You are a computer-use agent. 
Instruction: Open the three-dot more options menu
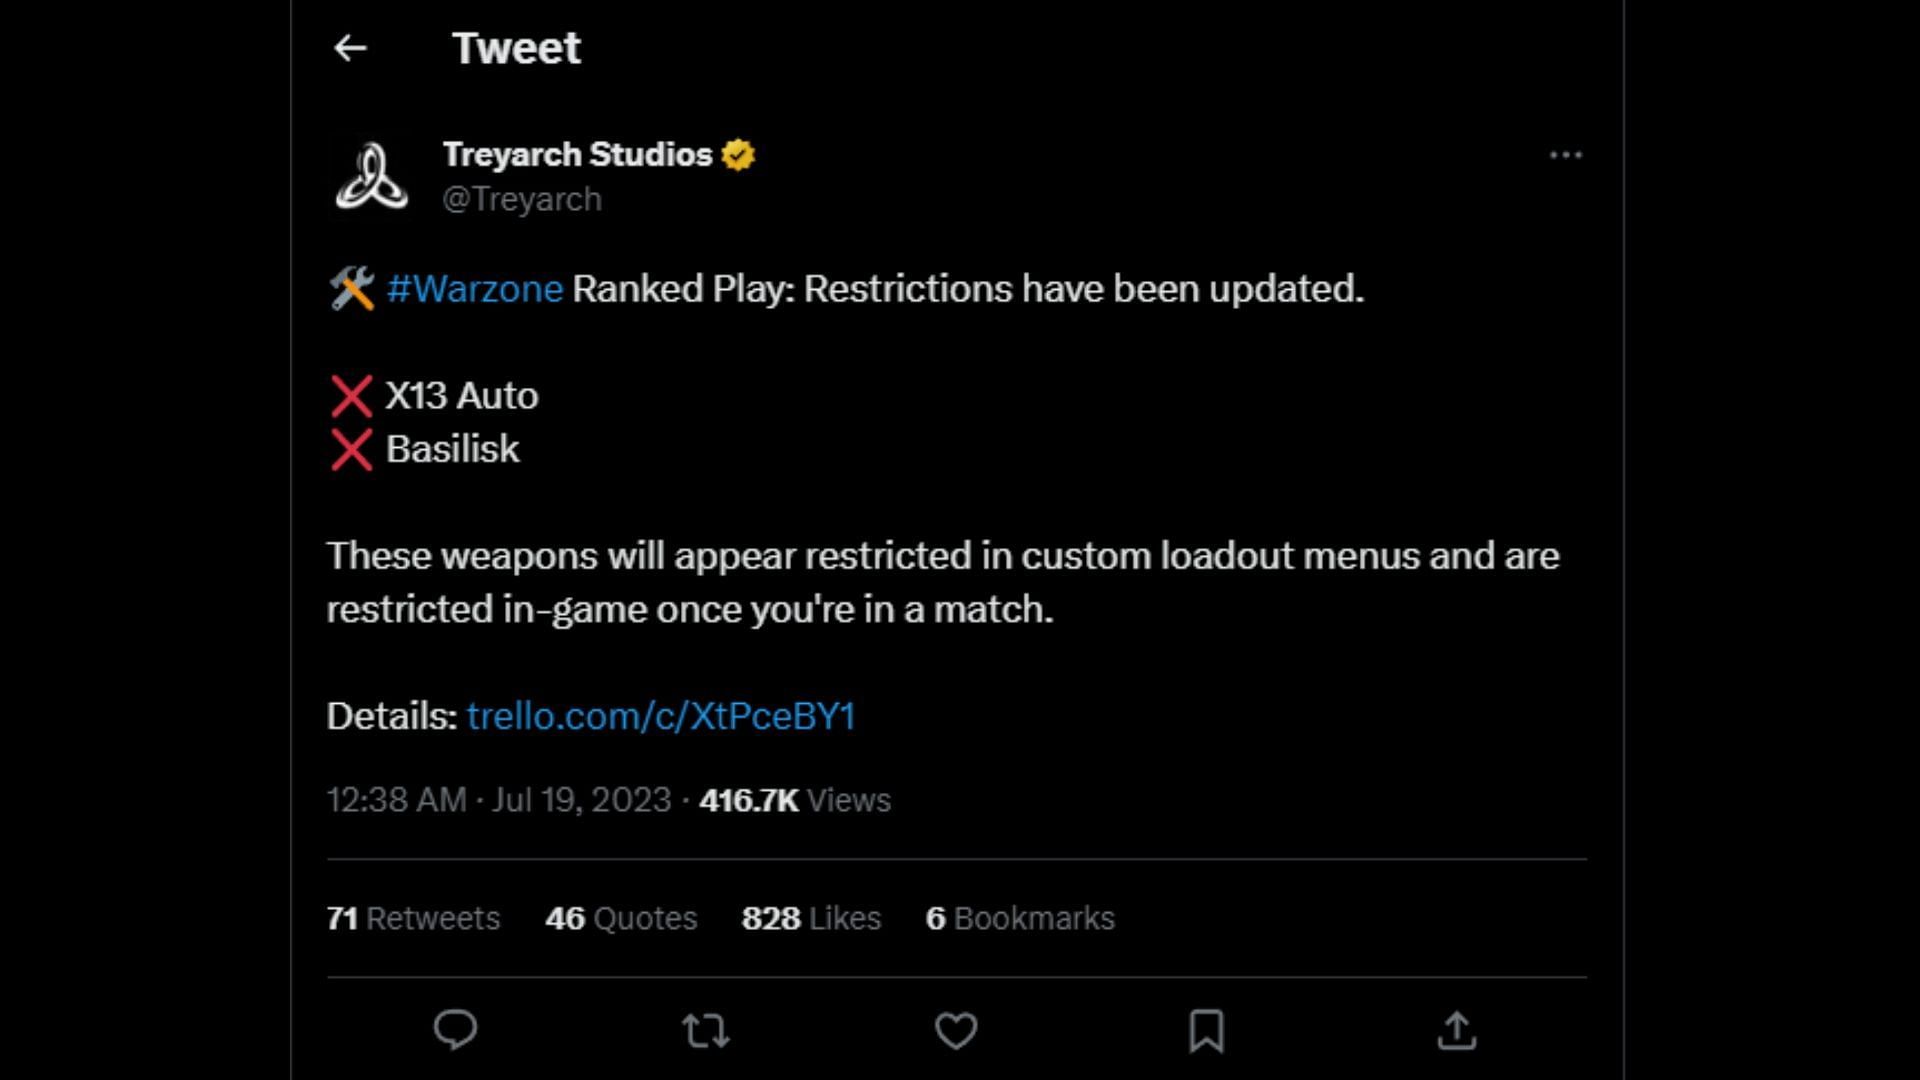click(x=1565, y=155)
